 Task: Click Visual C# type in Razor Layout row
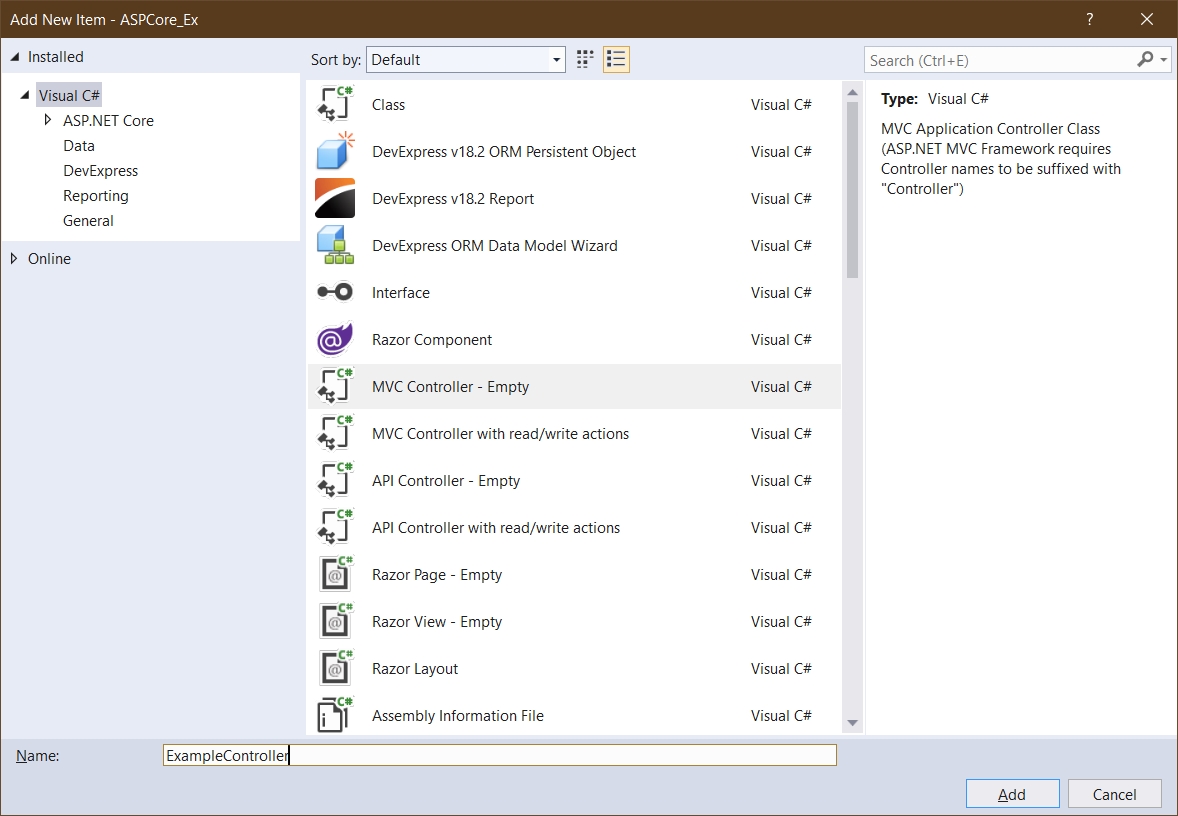click(x=781, y=669)
